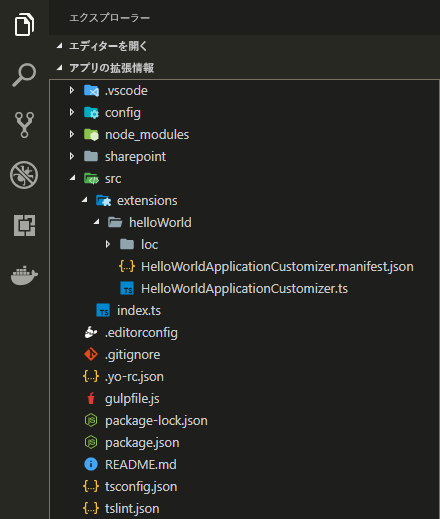Open the Debug view icon

tap(24, 175)
